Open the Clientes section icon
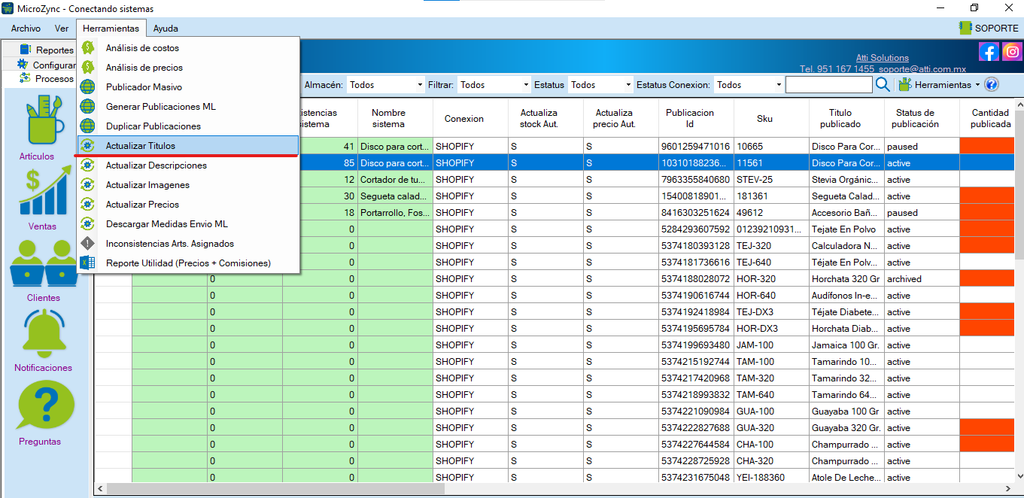The image size is (1024, 498). 44,264
